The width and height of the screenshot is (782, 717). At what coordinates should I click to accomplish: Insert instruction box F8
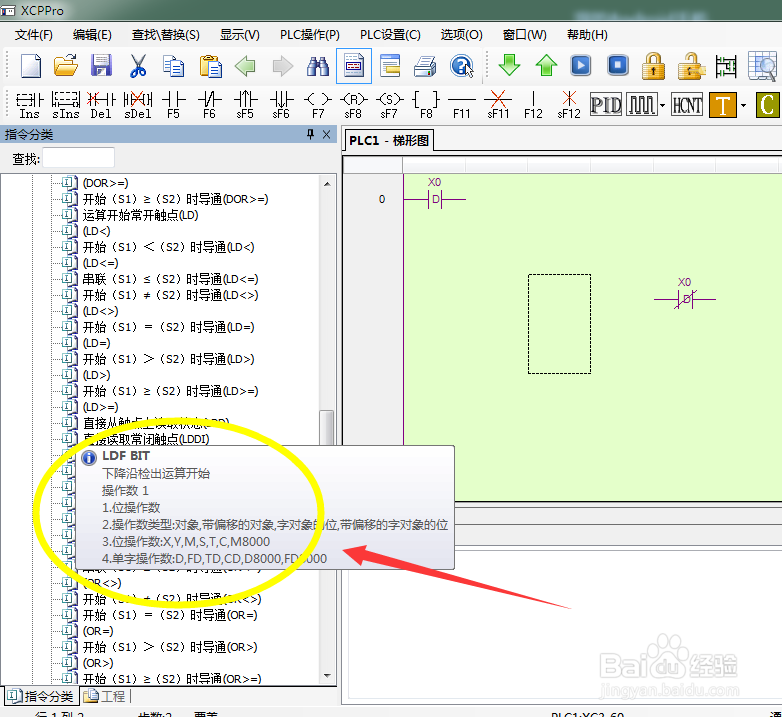[x=426, y=105]
